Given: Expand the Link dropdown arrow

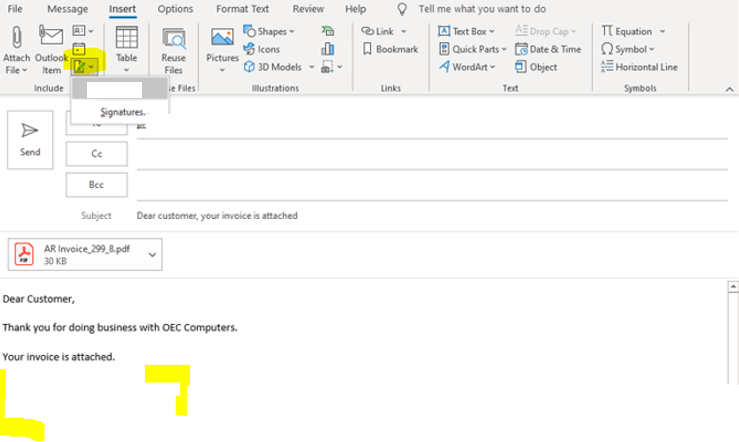Looking at the screenshot, I should pos(403,31).
